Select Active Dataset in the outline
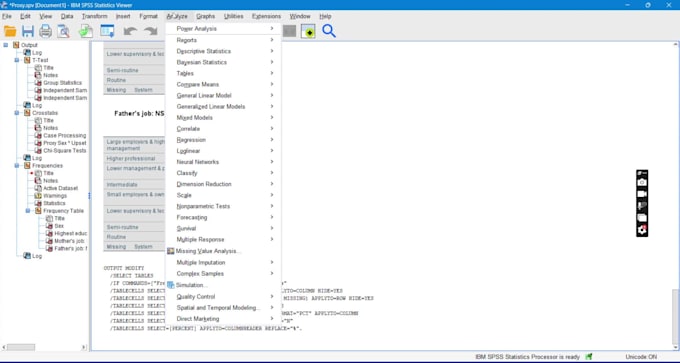Screen dimensions: 680x363 (61, 188)
